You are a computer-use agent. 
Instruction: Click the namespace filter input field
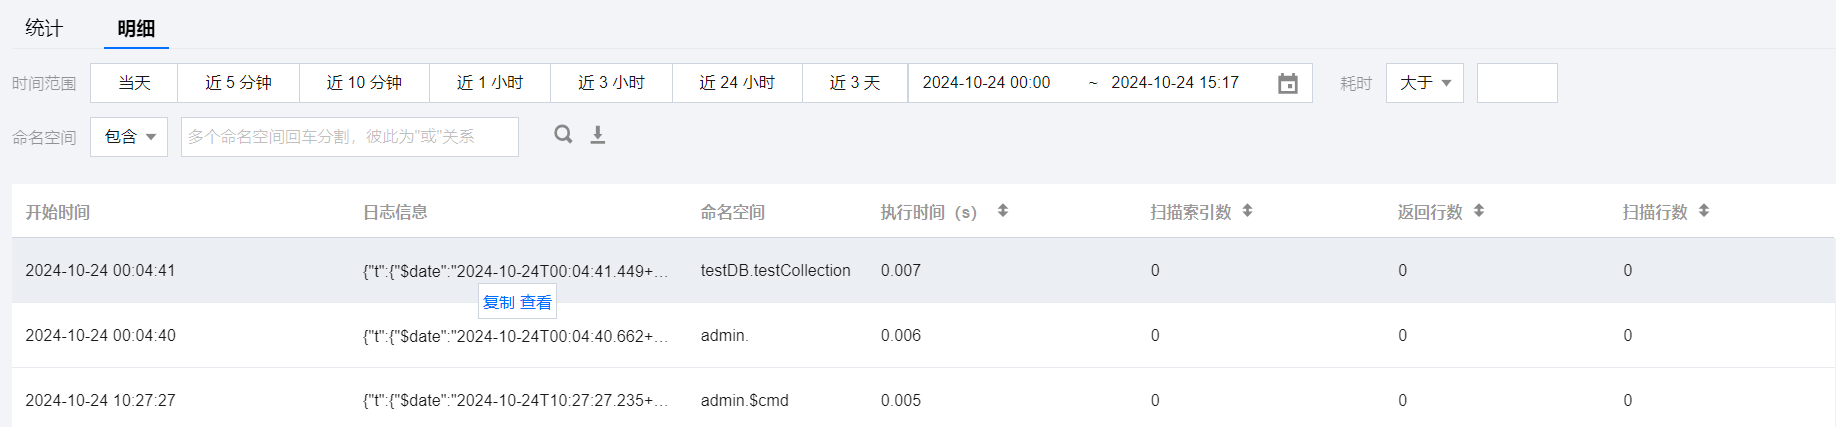coord(350,137)
